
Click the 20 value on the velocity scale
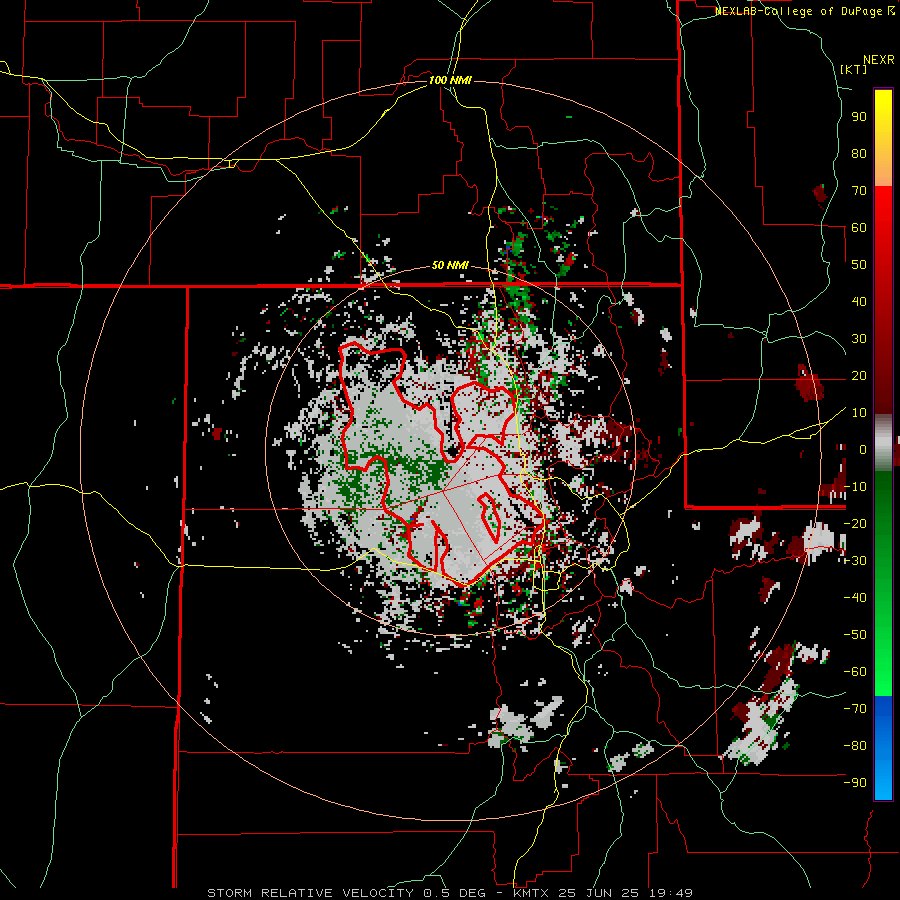859,375
